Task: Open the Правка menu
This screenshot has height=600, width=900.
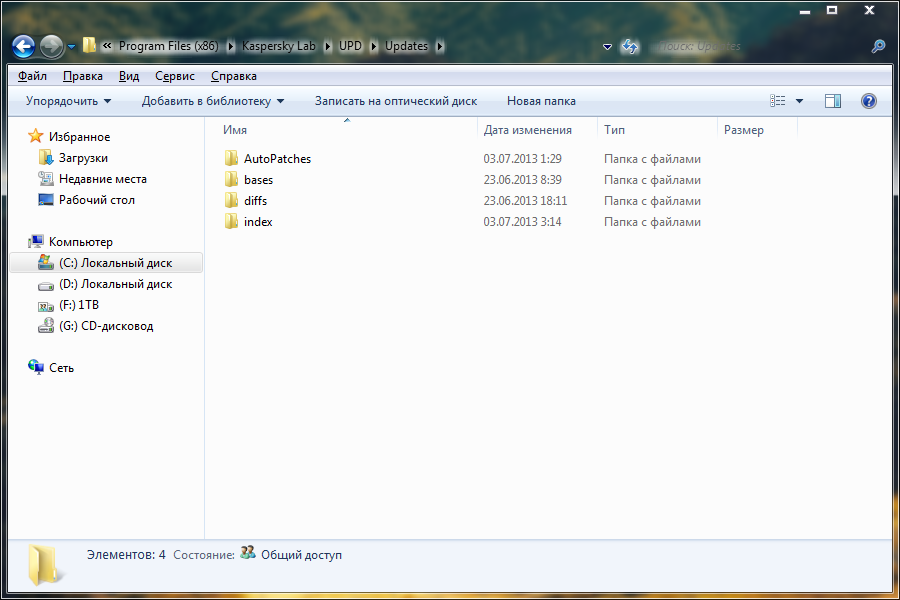Action: pos(83,76)
